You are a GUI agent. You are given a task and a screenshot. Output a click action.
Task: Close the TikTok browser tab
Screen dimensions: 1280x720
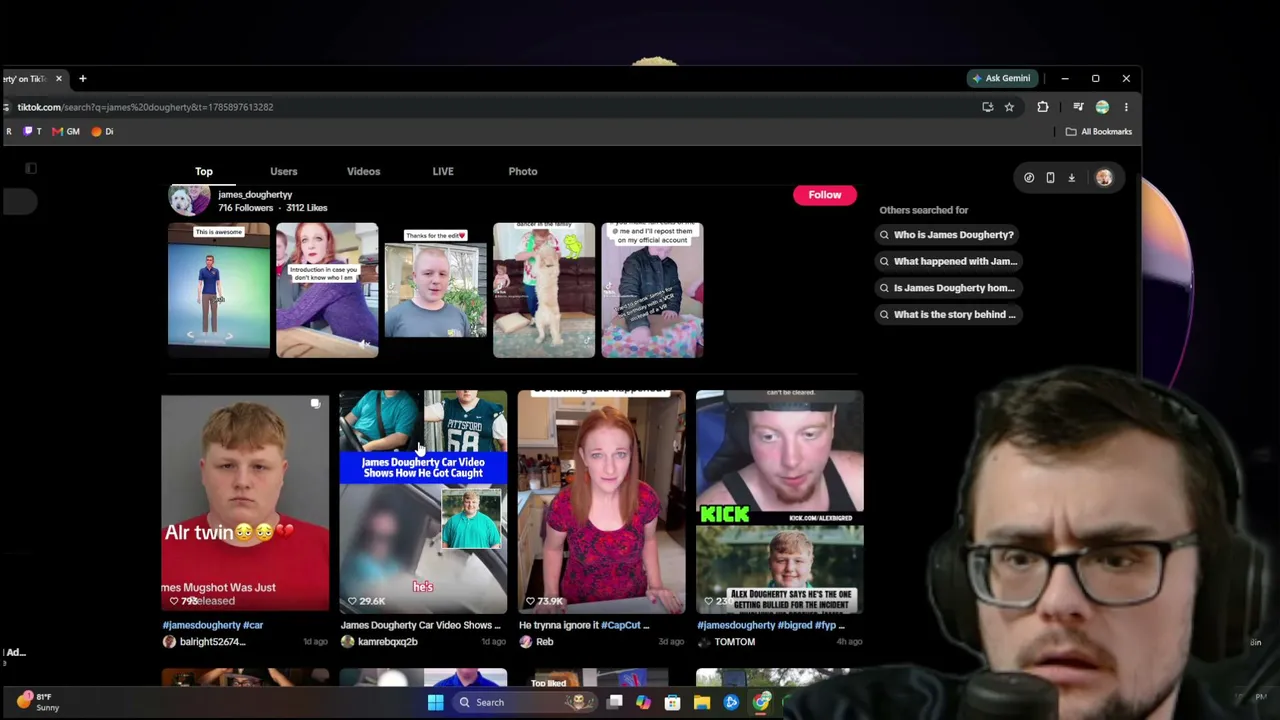[58, 78]
